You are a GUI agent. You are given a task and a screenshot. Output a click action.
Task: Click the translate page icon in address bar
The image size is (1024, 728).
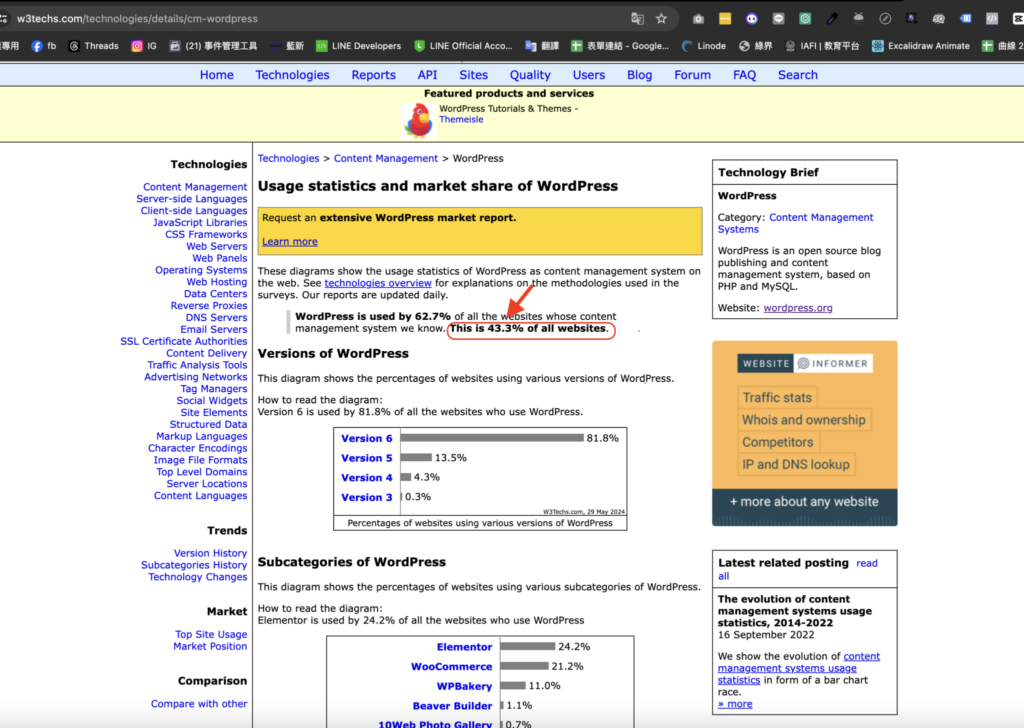637,18
